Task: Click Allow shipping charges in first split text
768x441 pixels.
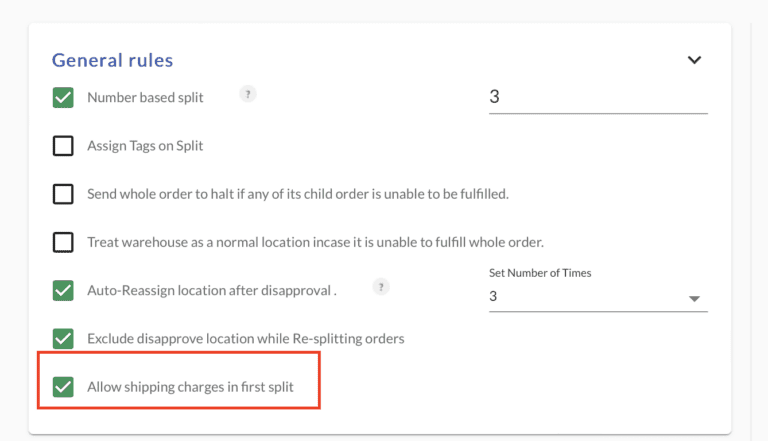Action: [190, 387]
